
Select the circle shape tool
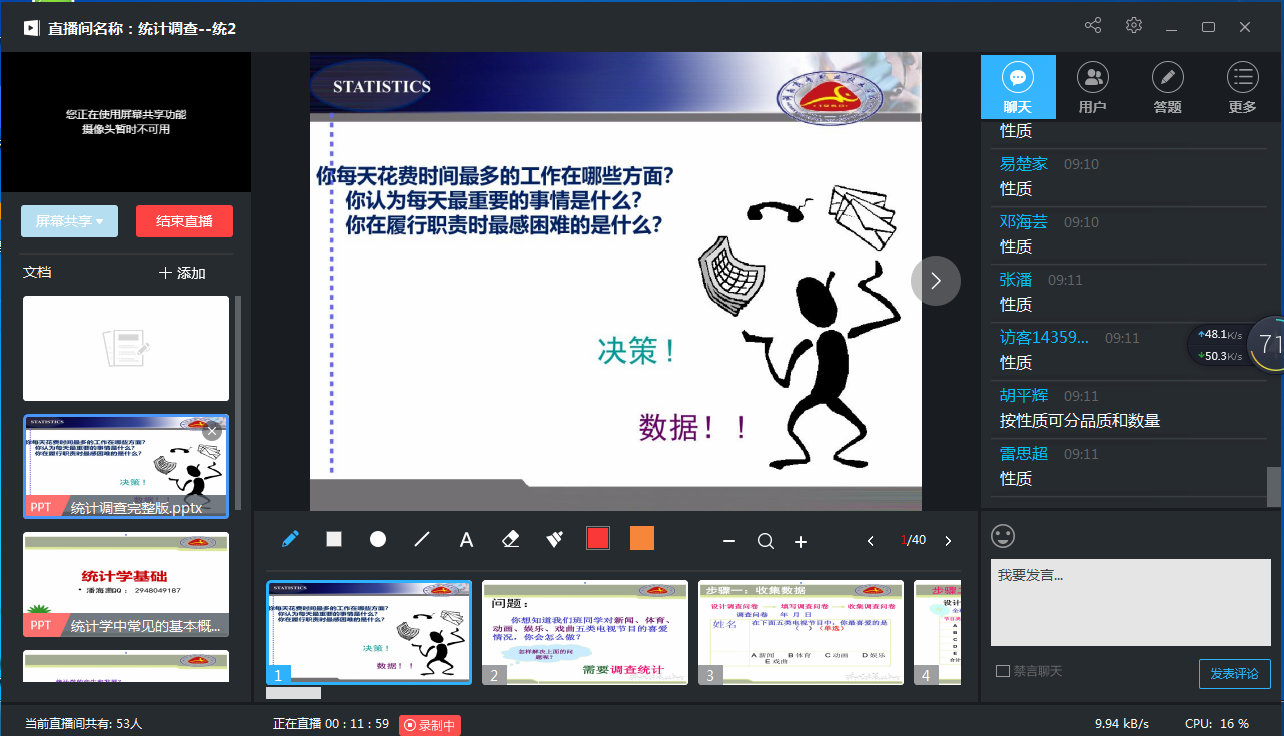coord(378,540)
